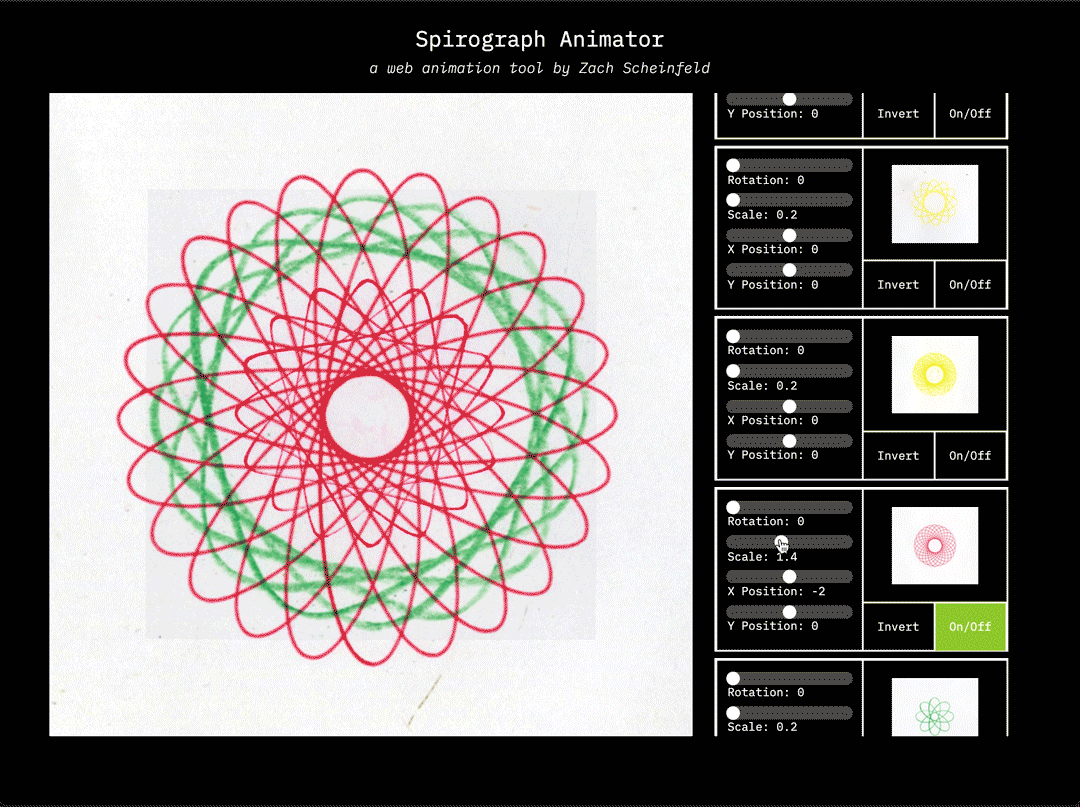Image resolution: width=1080 pixels, height=807 pixels.
Task: Toggle On/Off in the topmost cut-off panel
Action: (x=970, y=114)
